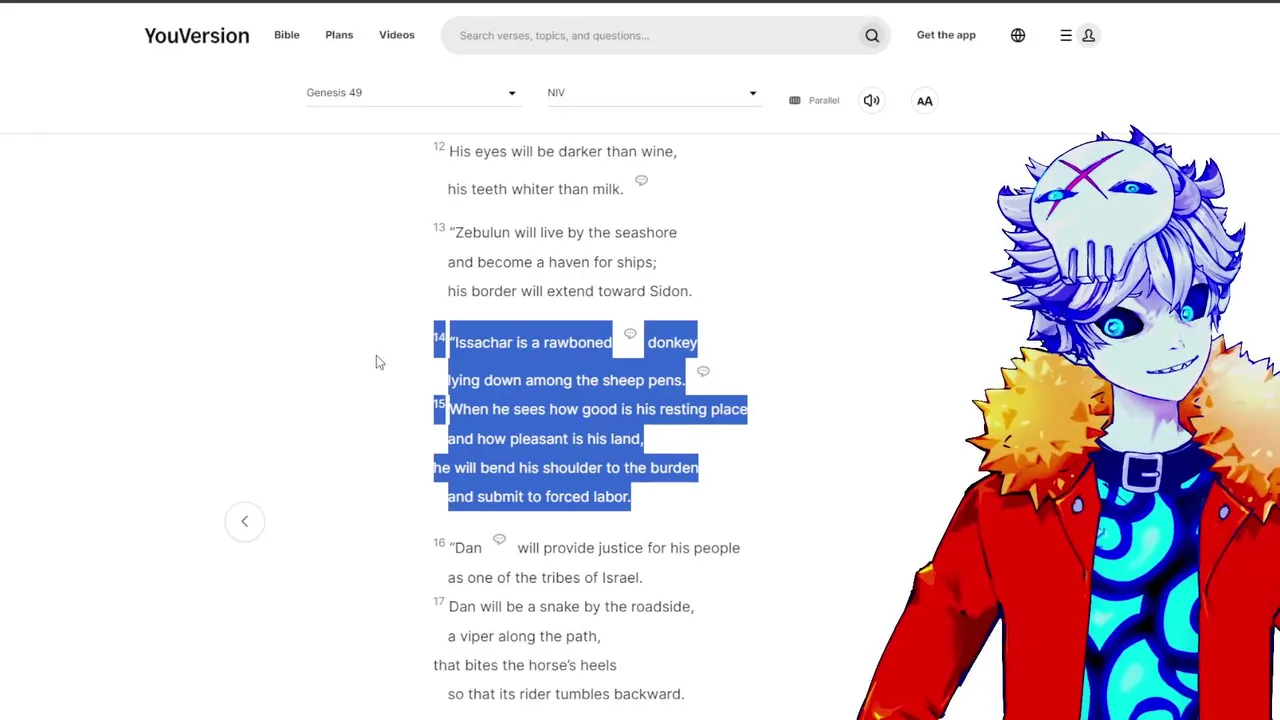The height and width of the screenshot is (720, 1280).
Task: Click line 'so that its rider tumbles backward.'
Action: [x=566, y=694]
